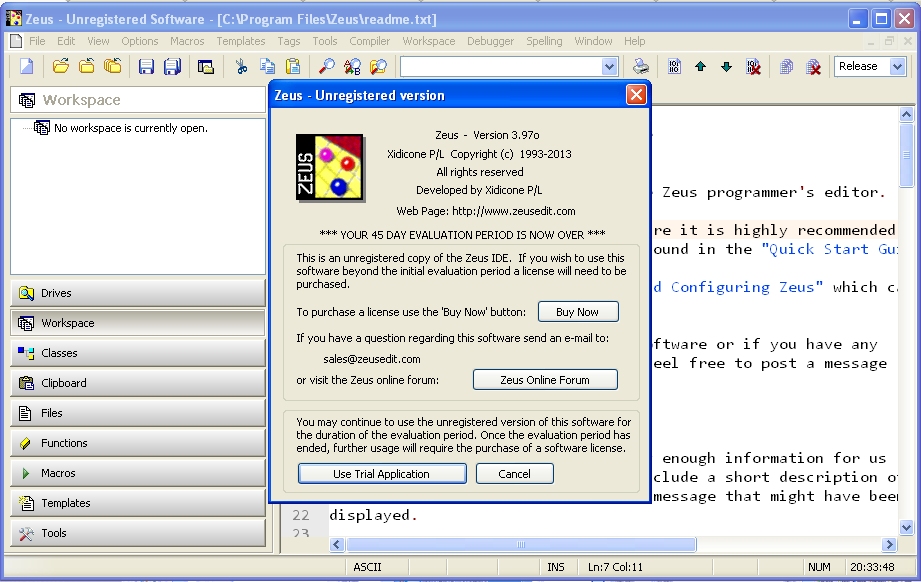Open the File menu
Screen dimensions: 921x582
pyautogui.click(x=37, y=41)
